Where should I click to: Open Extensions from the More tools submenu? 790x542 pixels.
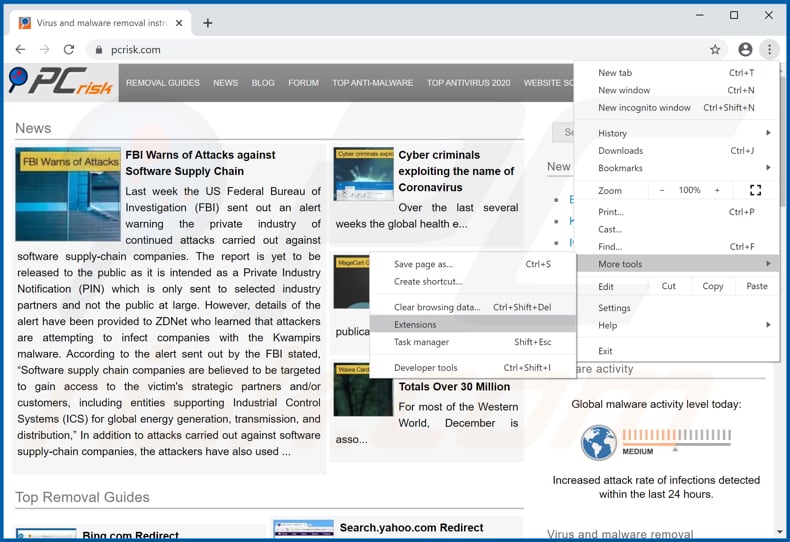[x=473, y=324]
